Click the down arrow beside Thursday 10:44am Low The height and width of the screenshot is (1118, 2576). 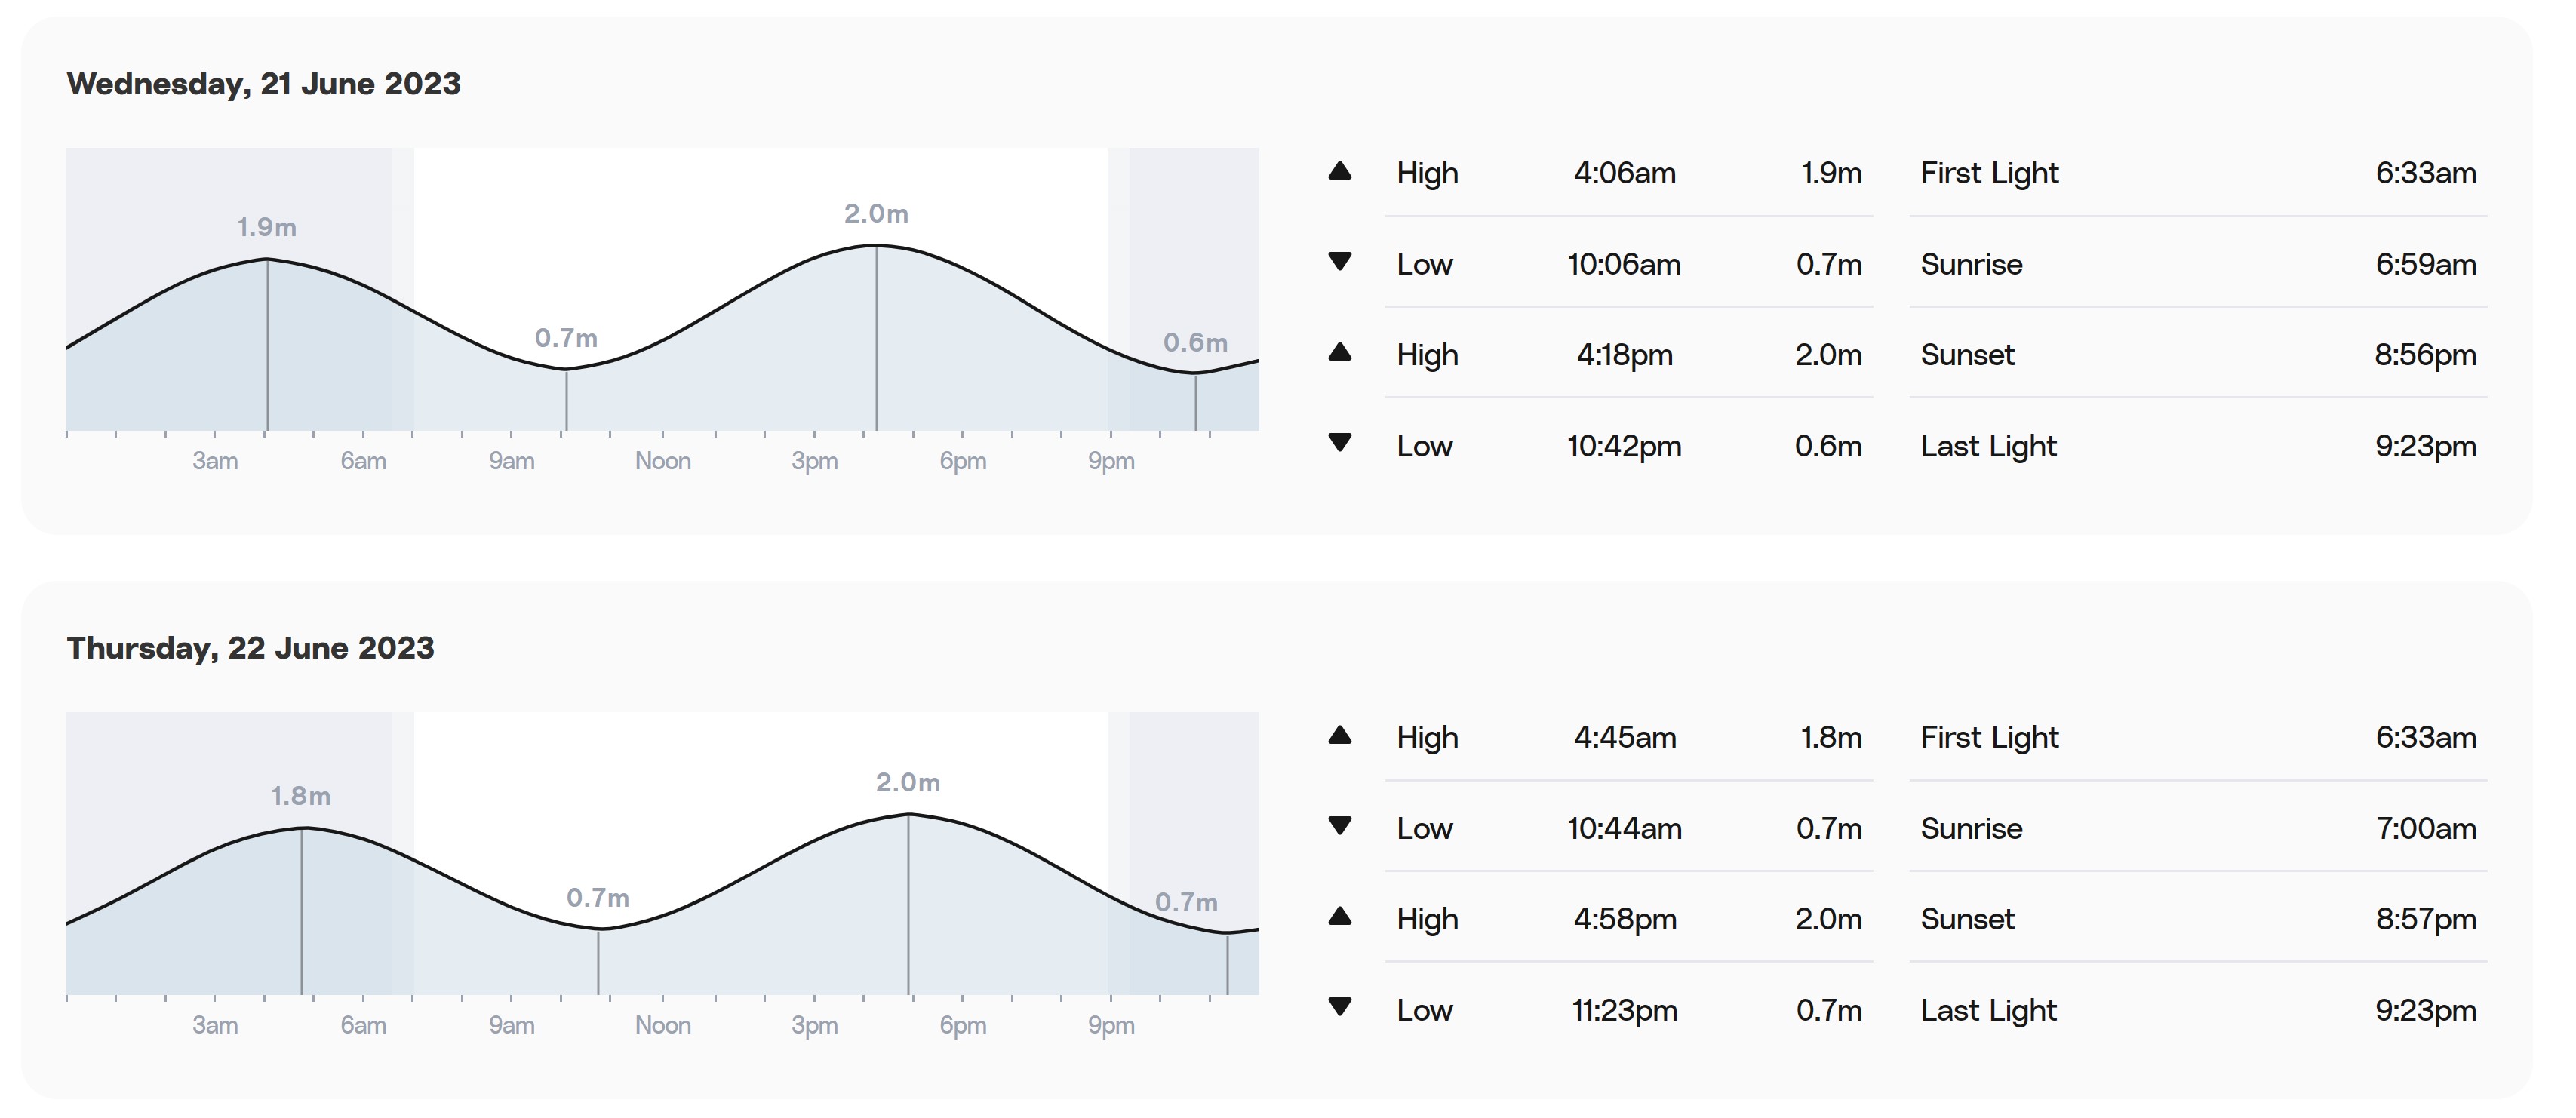[1340, 826]
